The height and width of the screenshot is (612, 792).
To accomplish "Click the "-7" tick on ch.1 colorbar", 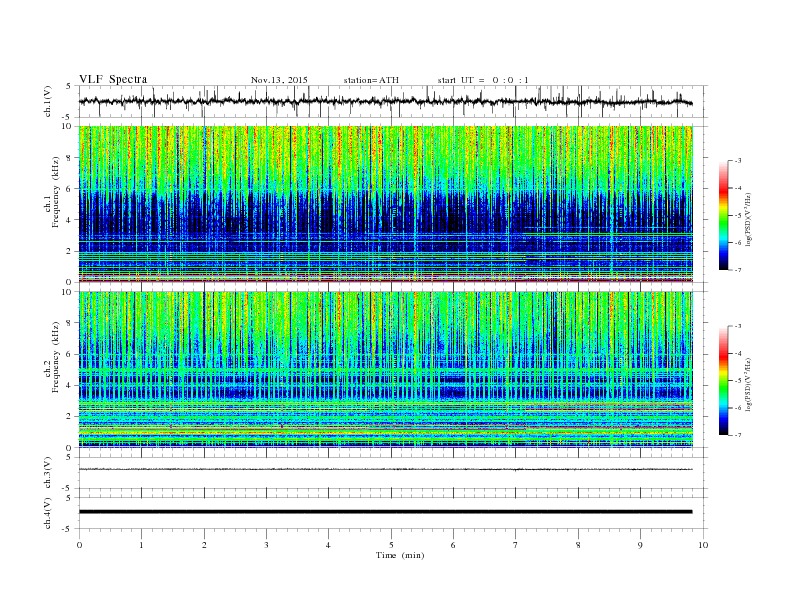I will (738, 270).
